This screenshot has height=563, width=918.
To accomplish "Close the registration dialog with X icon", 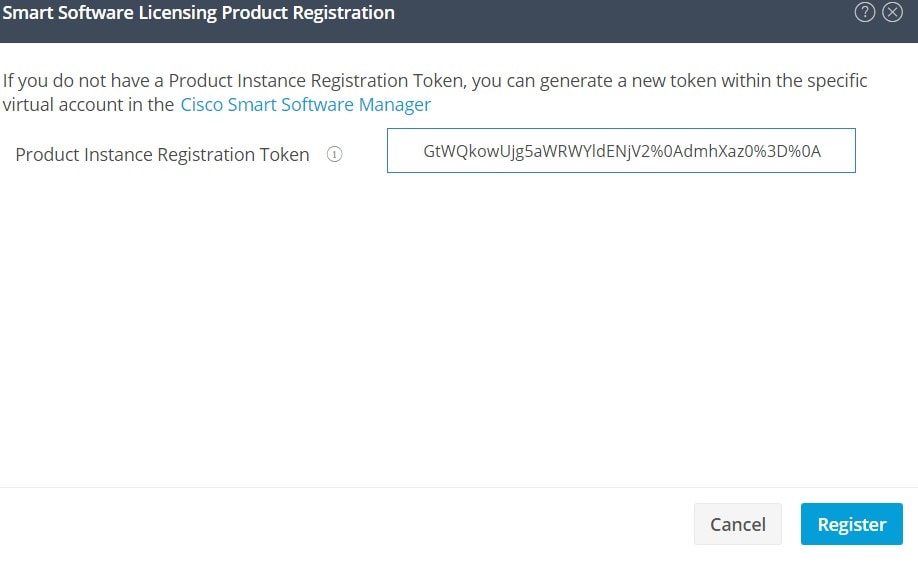I will [892, 12].
